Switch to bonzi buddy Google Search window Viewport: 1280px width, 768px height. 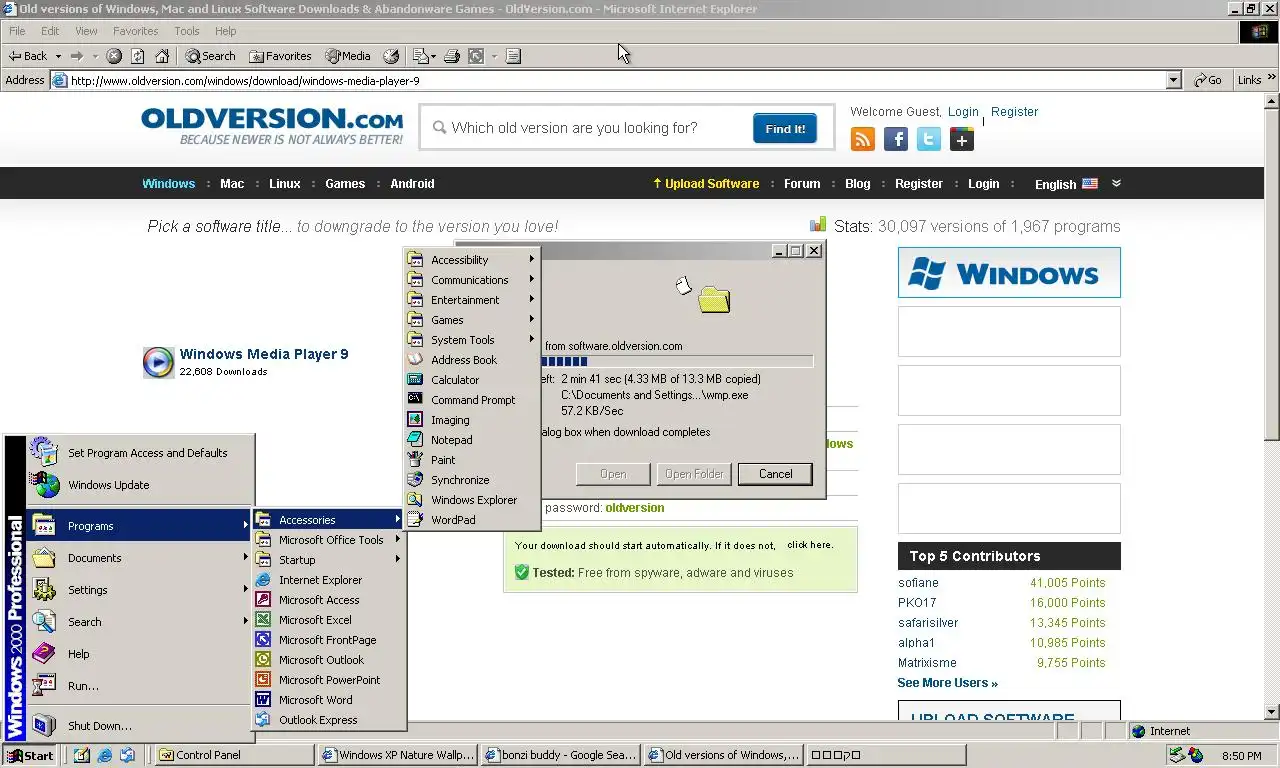click(560, 755)
